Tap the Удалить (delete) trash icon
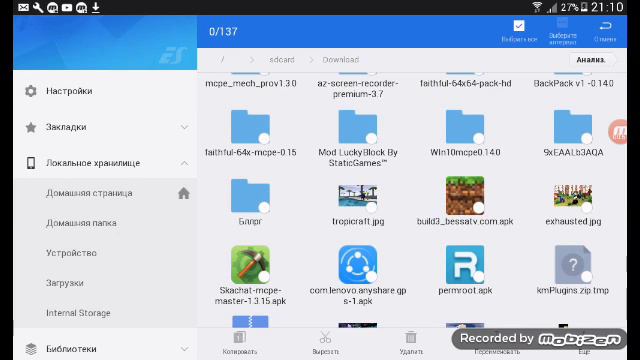The height and width of the screenshot is (360, 640). coord(411,337)
